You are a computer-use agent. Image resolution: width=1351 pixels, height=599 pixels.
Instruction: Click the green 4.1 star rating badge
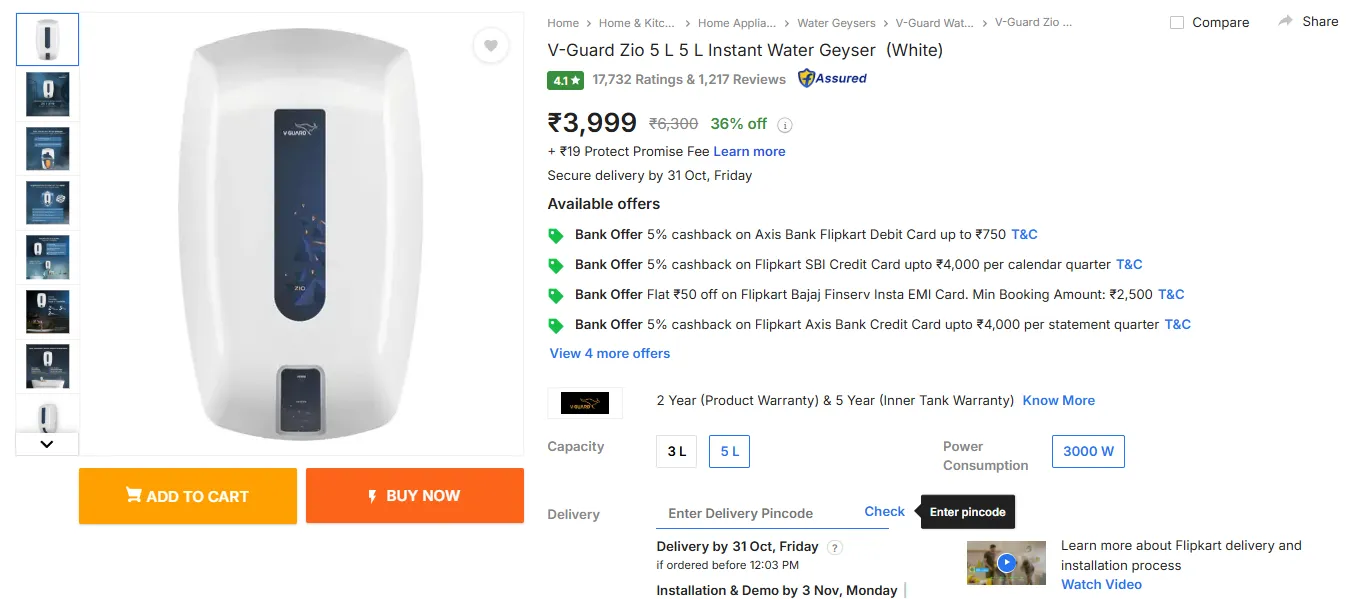point(565,80)
